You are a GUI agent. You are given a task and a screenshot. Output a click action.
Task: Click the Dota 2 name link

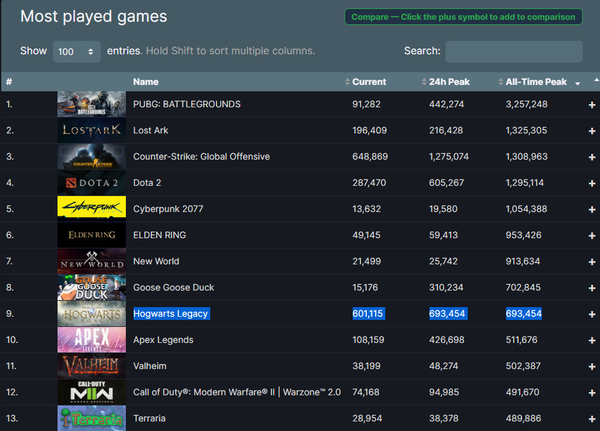tap(147, 183)
